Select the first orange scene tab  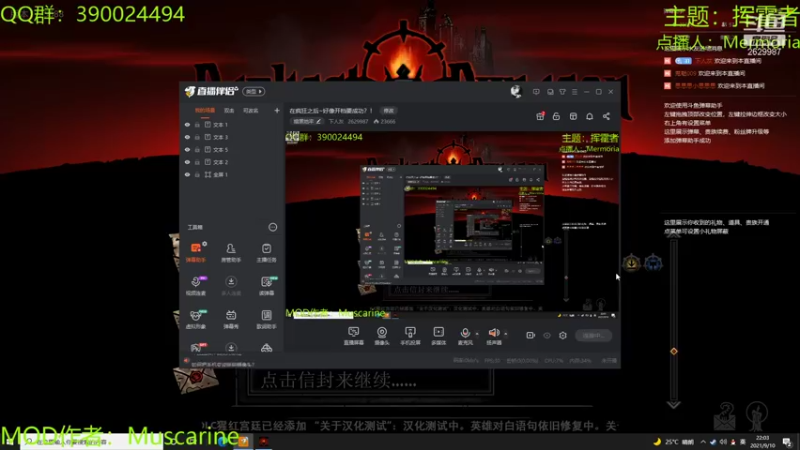click(x=205, y=110)
